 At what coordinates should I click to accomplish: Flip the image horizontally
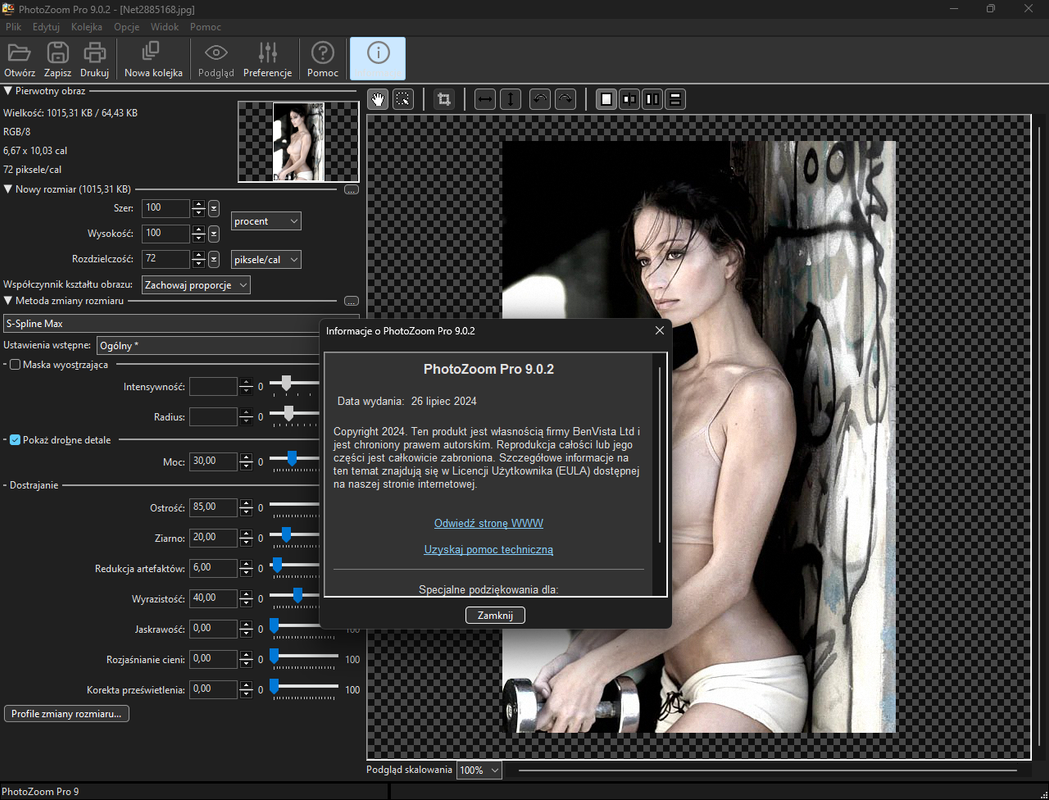coord(485,100)
